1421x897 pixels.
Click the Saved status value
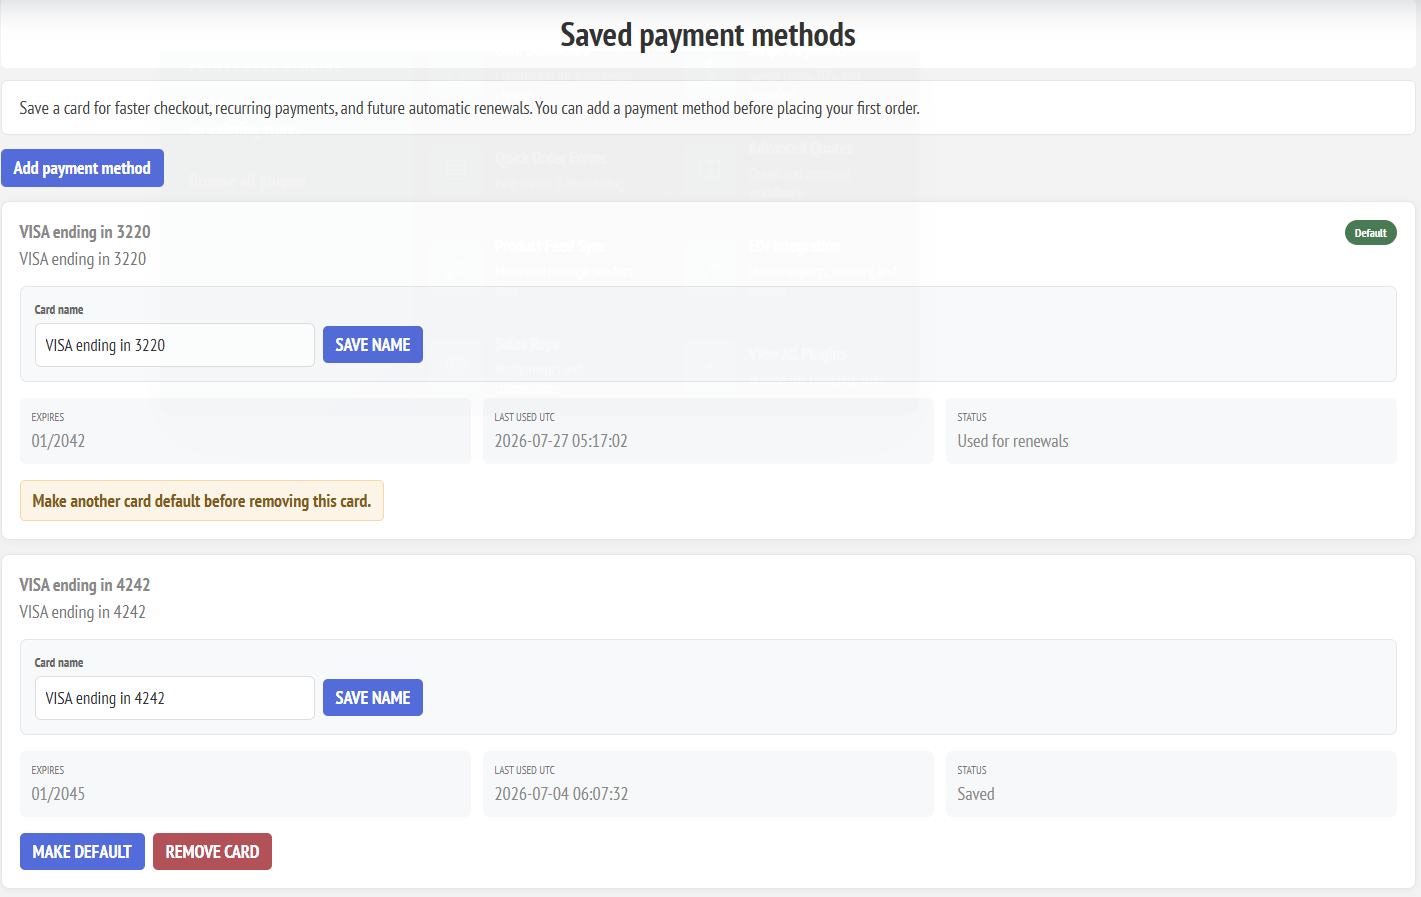point(976,794)
